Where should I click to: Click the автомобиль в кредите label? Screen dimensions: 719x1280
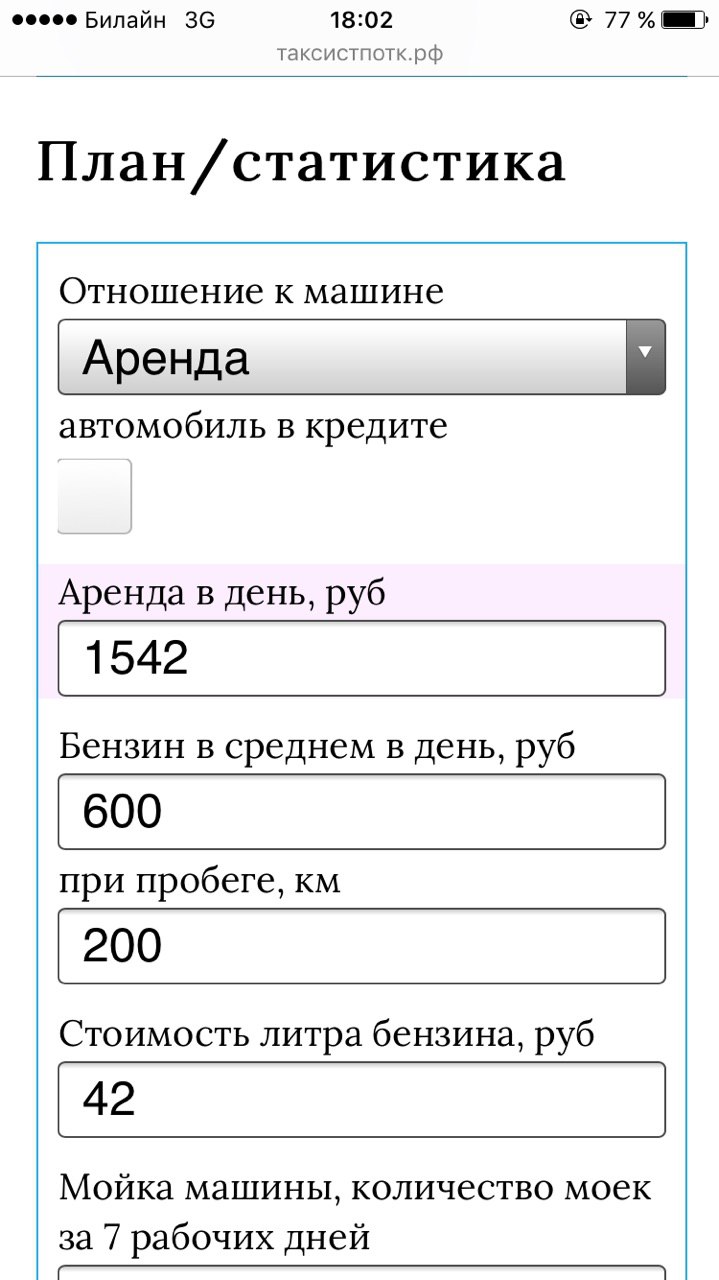coord(253,427)
